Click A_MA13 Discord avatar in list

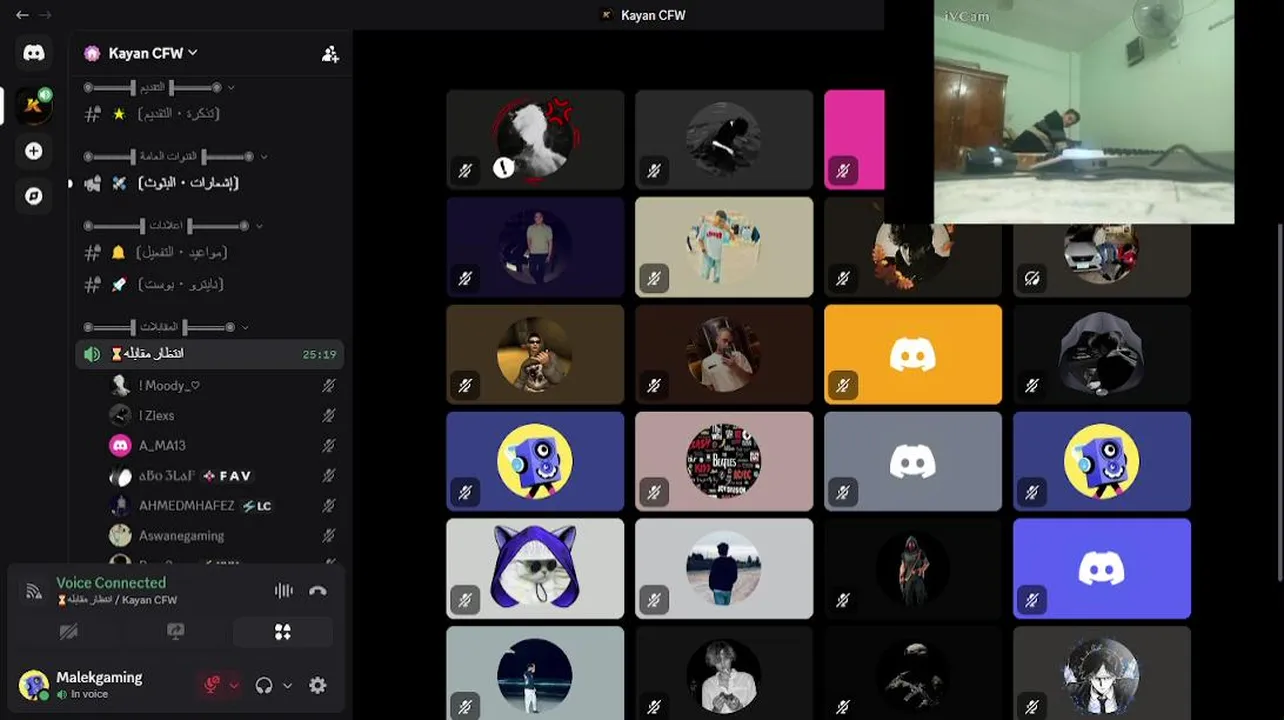point(120,445)
